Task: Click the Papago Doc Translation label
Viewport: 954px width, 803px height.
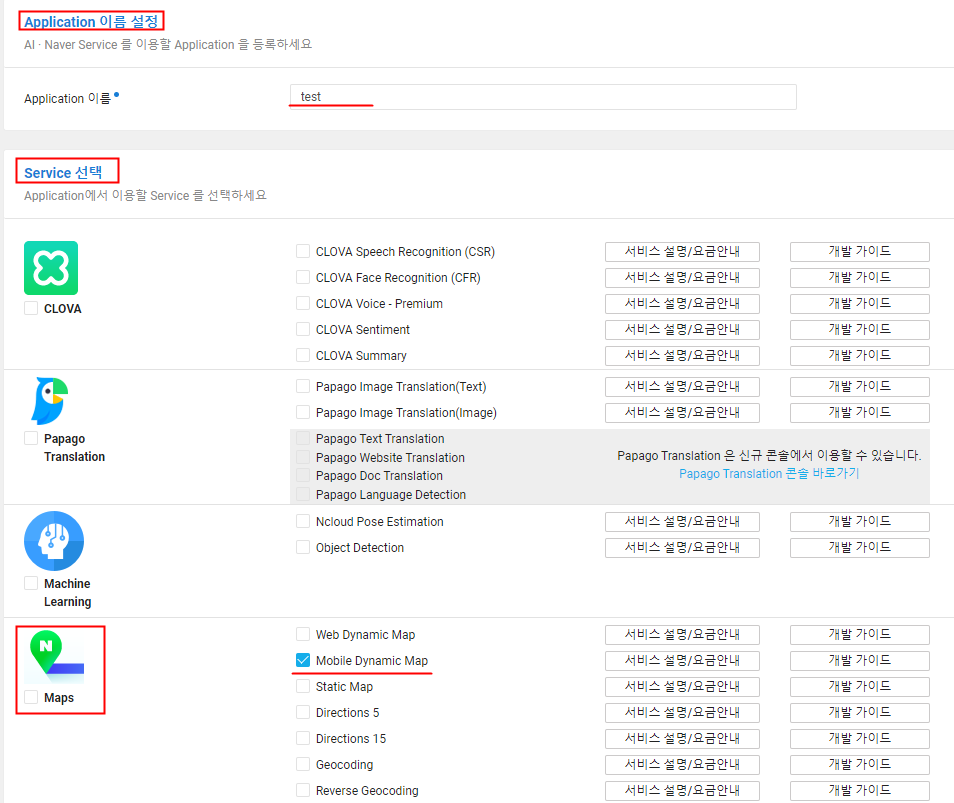Action: click(379, 476)
